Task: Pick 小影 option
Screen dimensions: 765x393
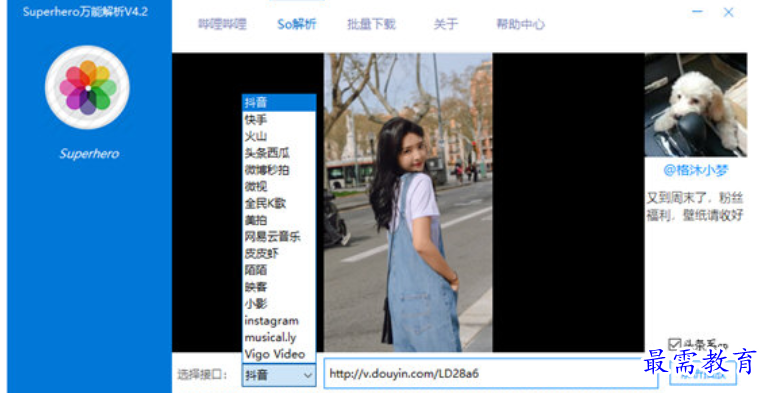Action: [x=279, y=304]
